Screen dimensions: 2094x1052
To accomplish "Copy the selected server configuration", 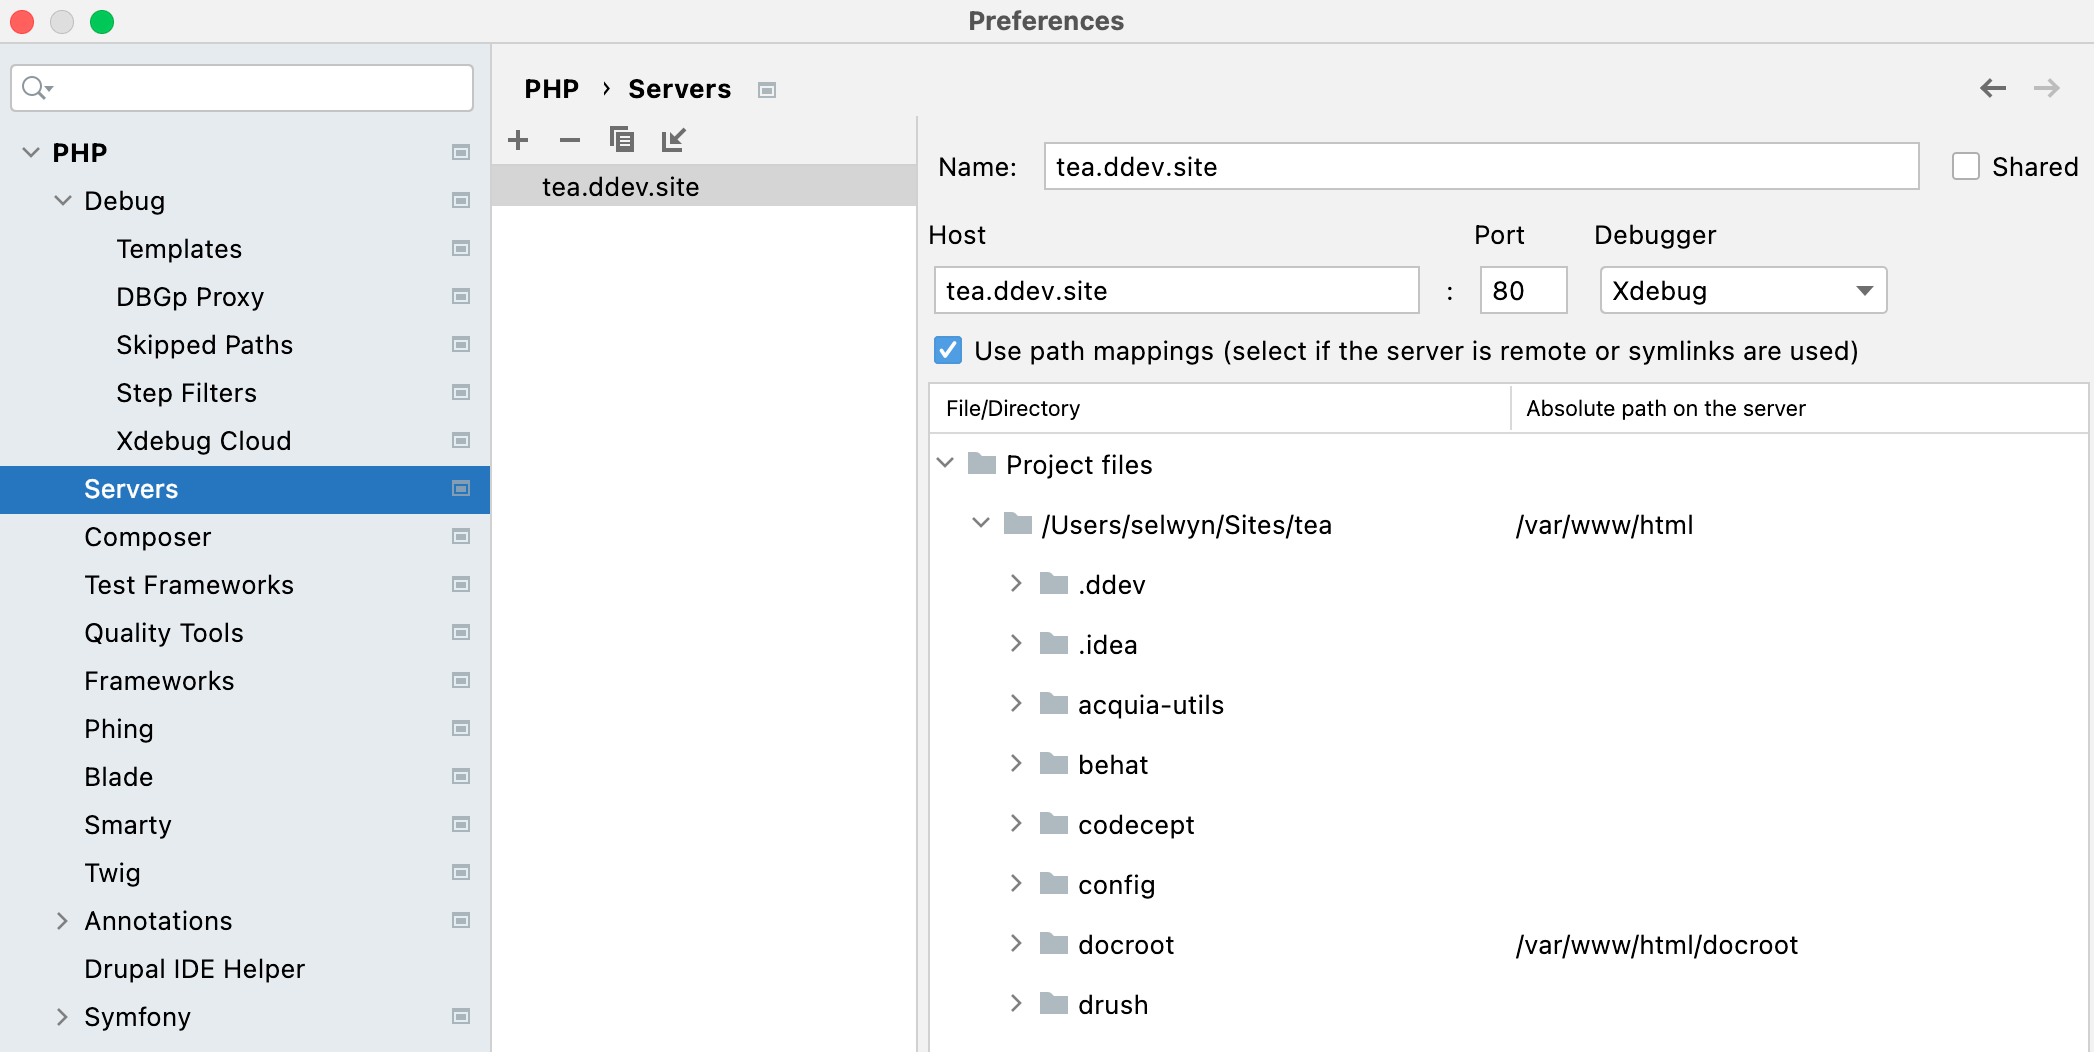I will 622,140.
